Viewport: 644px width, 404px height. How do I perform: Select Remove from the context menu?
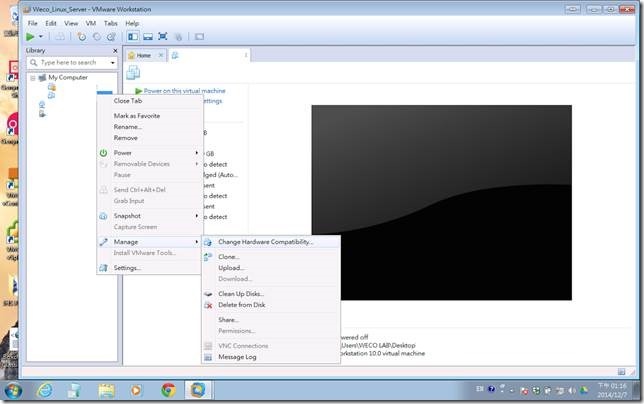coord(126,138)
